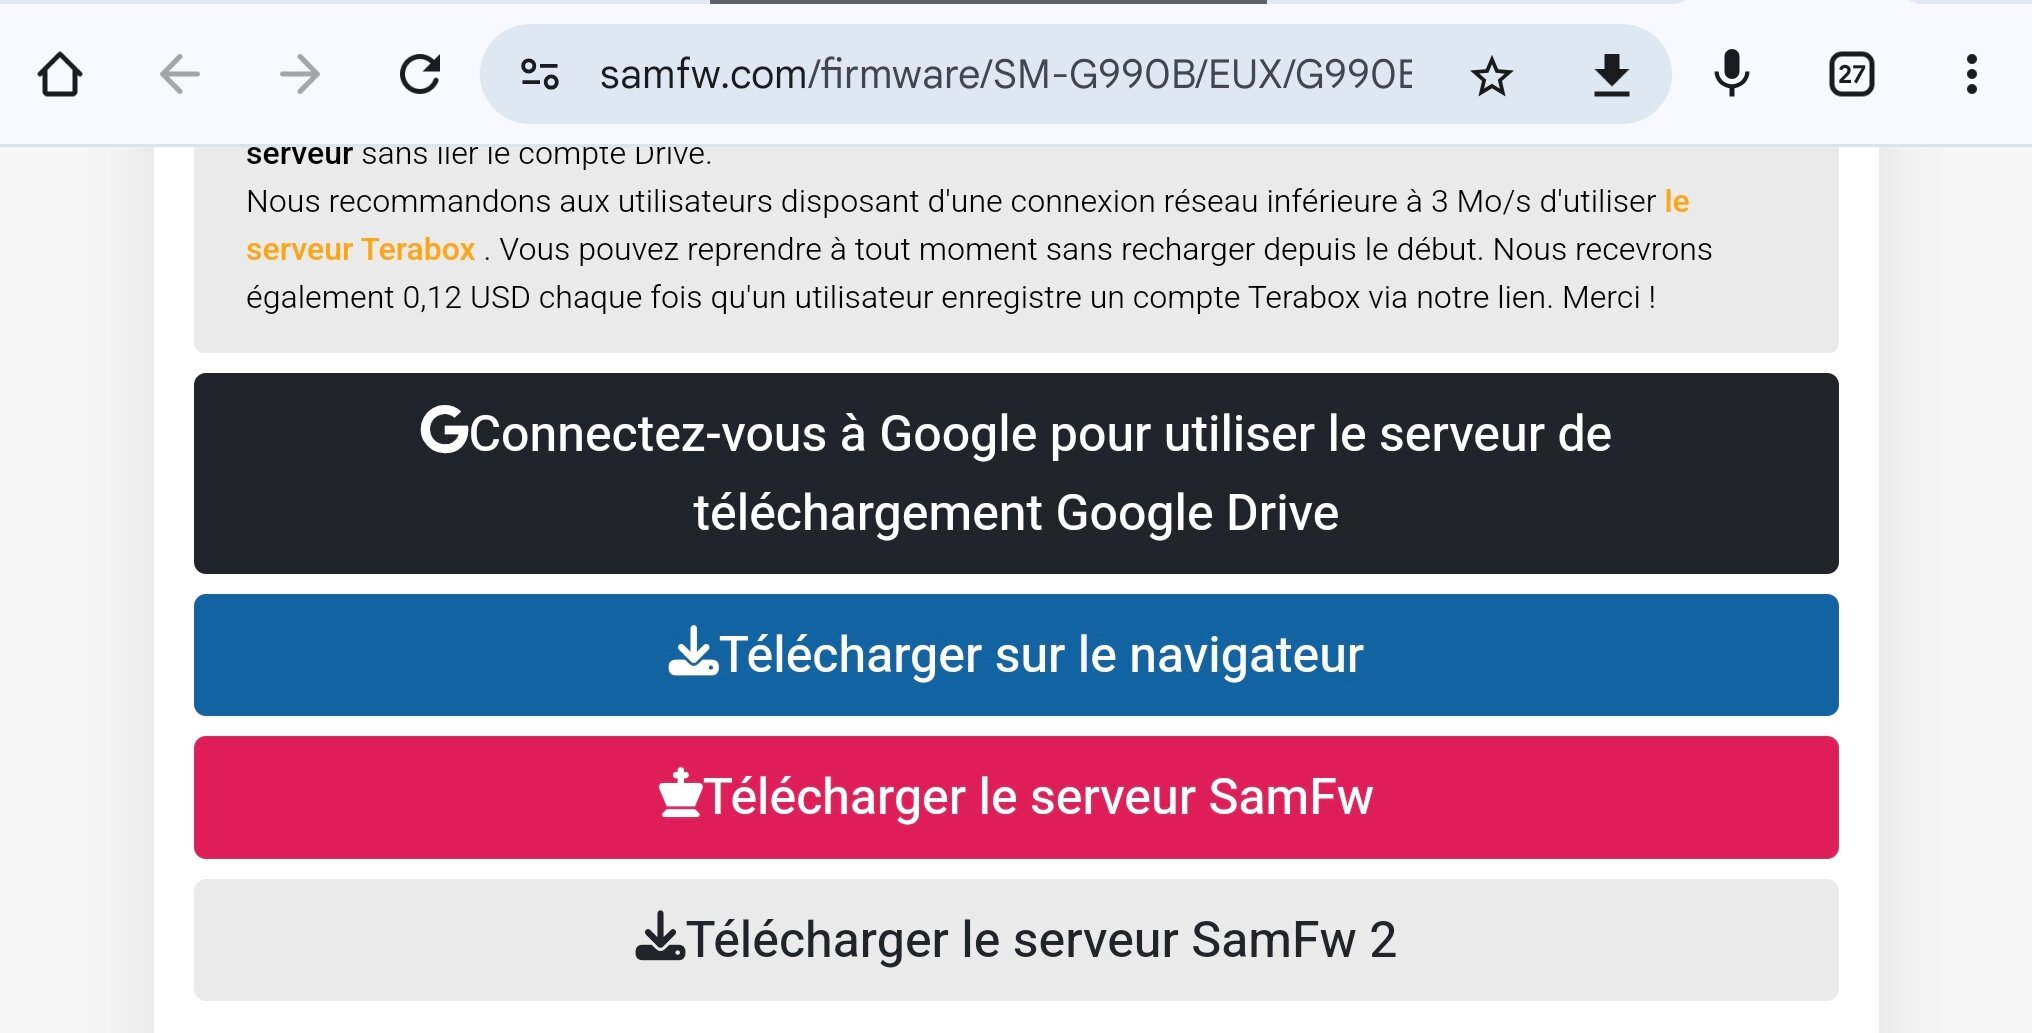2032x1033 pixels.
Task: Open the tab switcher showing 27 tabs
Action: point(1851,75)
